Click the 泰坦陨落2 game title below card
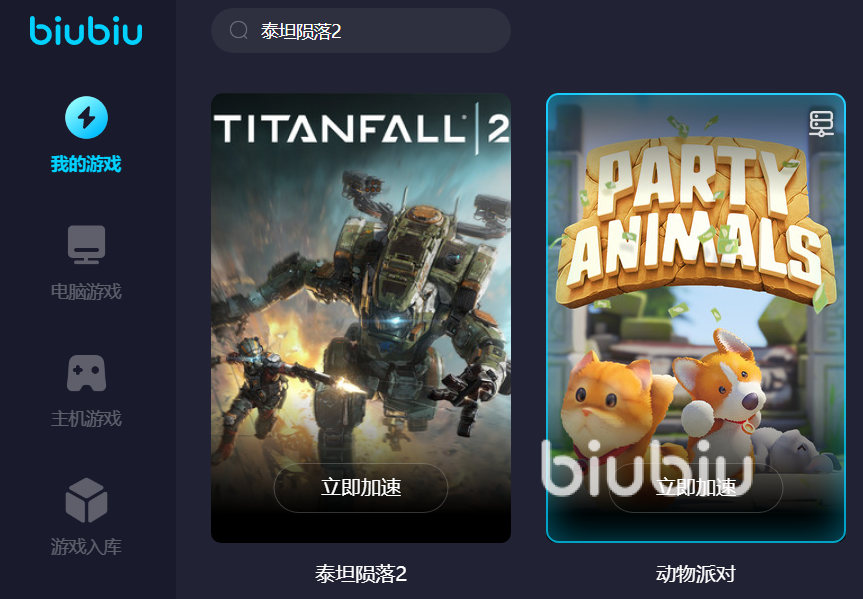The image size is (863, 599). pyautogui.click(x=361, y=574)
